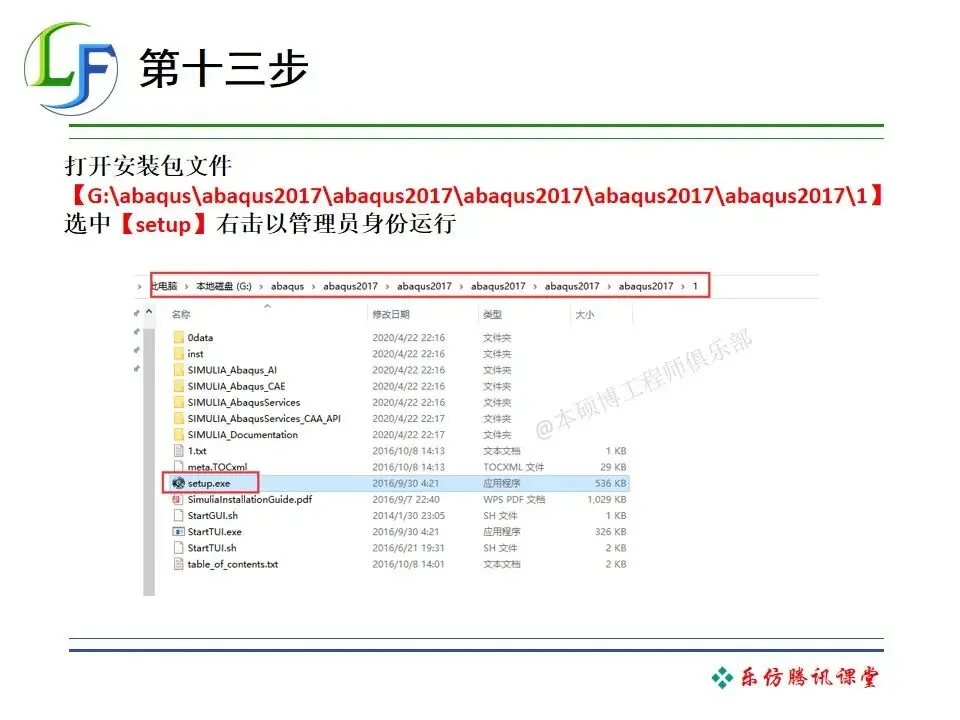Sort files by the 名称 column header
960x720 pixels.
181,314
